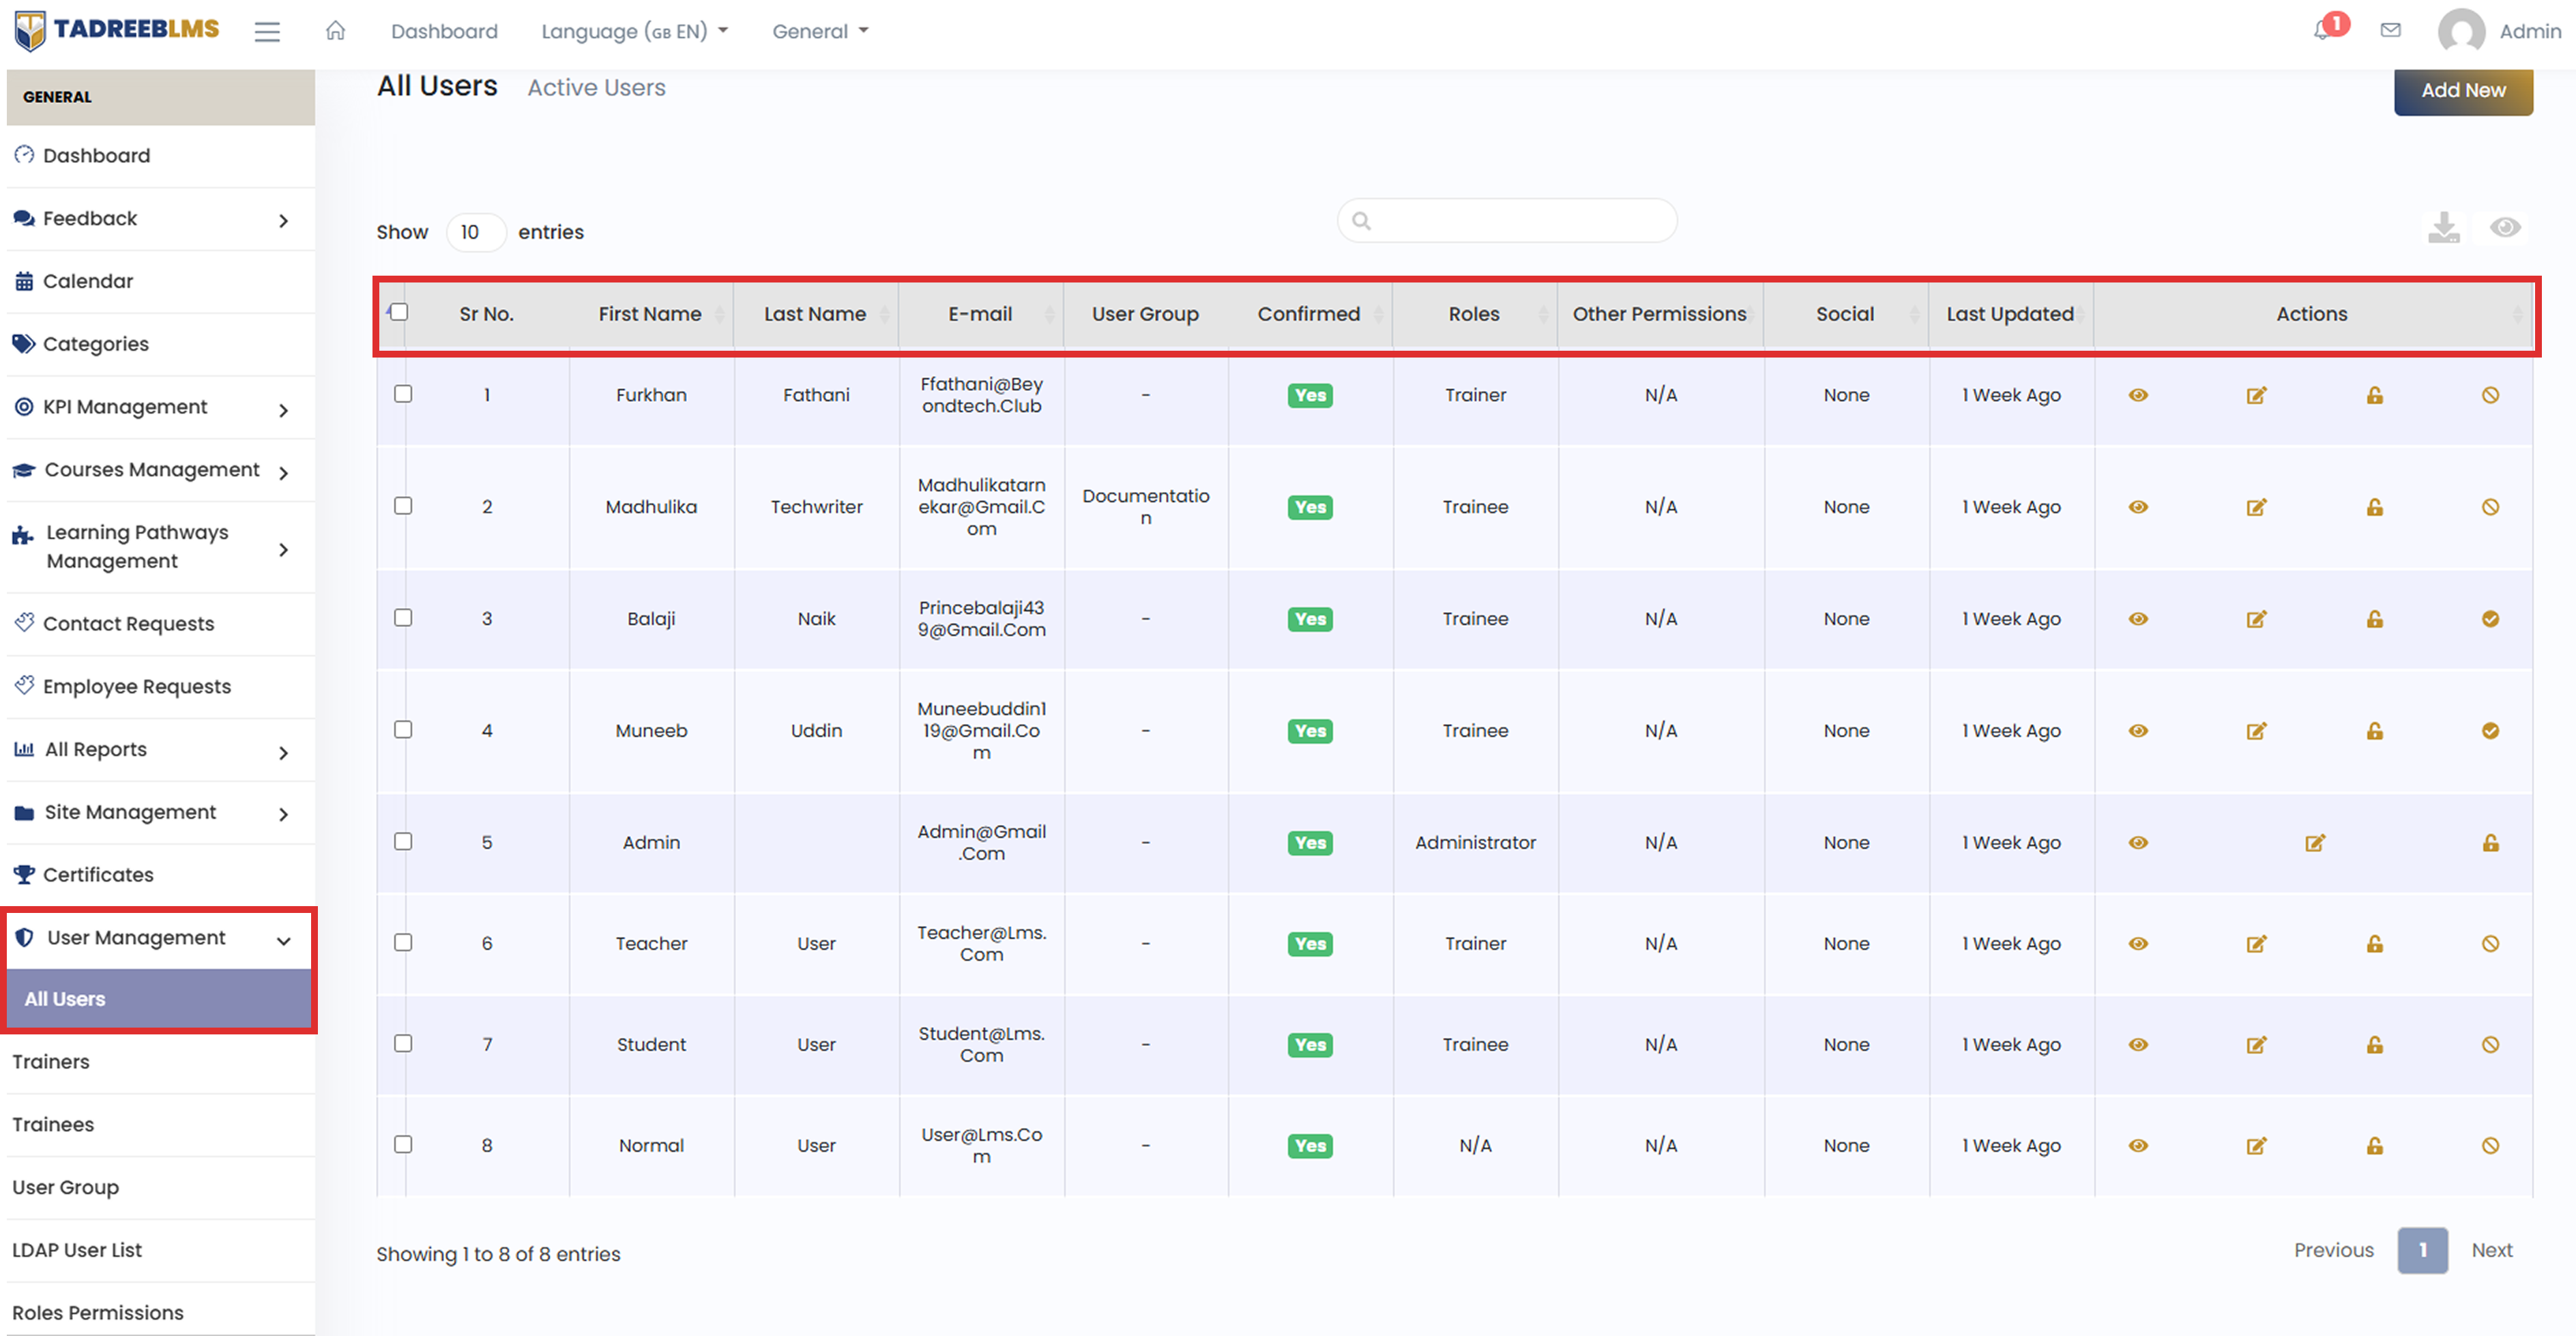
Task: Click the Admin avatar picture
Action: click(x=2462, y=32)
